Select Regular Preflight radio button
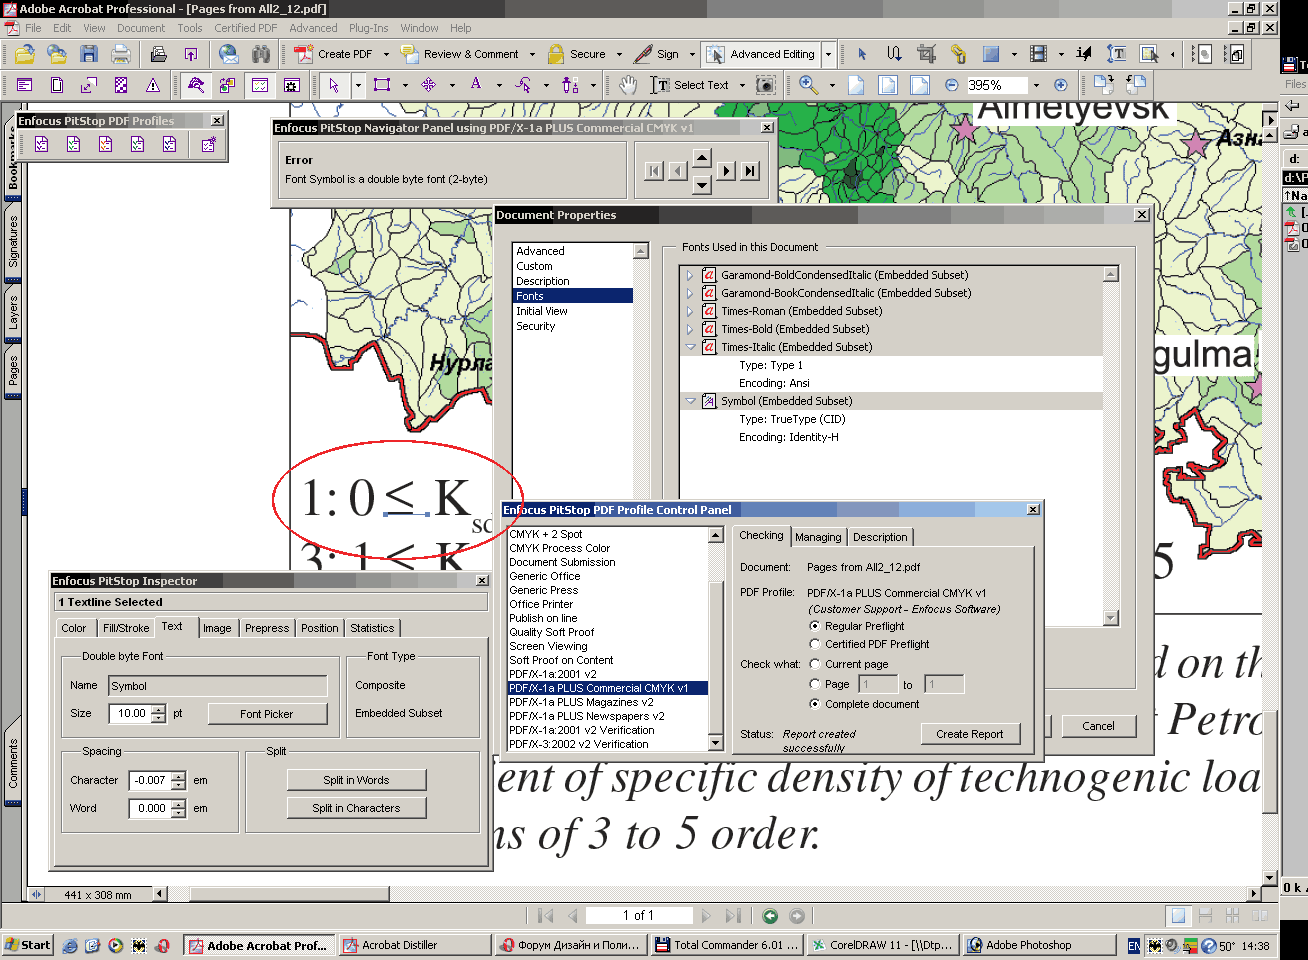1308x960 pixels. (815, 626)
